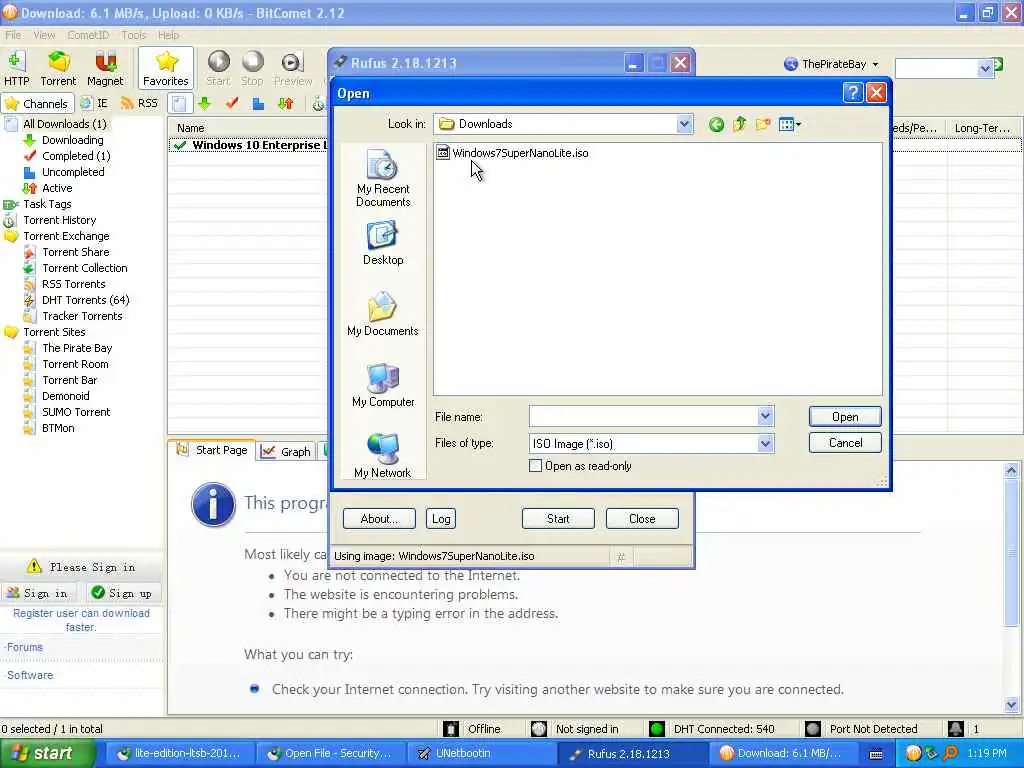Expand the Files of type dropdown

click(765, 443)
